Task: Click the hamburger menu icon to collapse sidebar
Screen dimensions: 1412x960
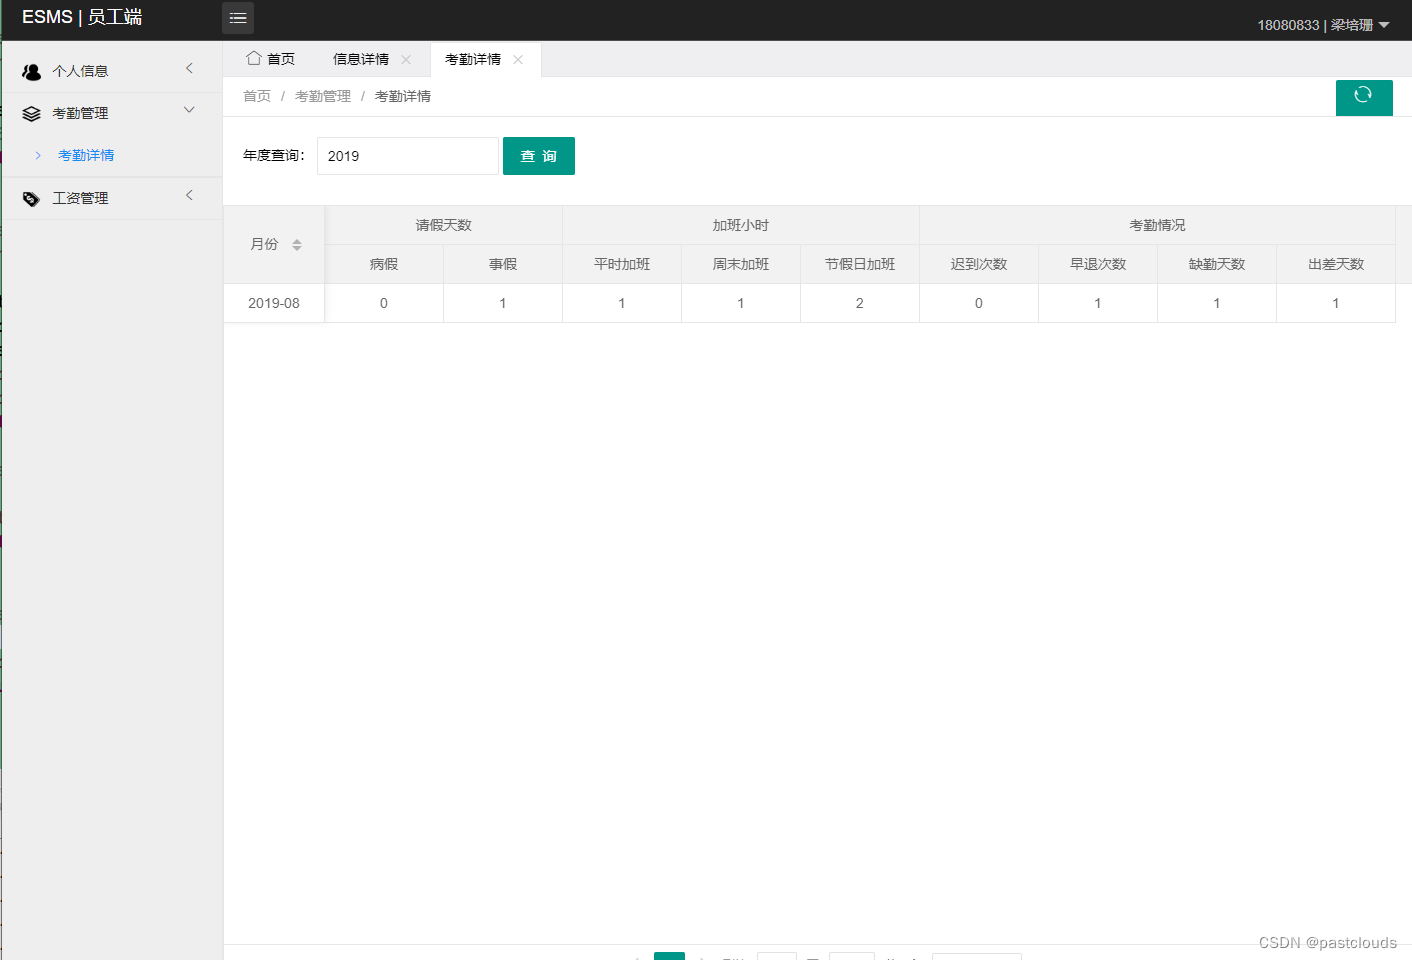Action: [237, 17]
